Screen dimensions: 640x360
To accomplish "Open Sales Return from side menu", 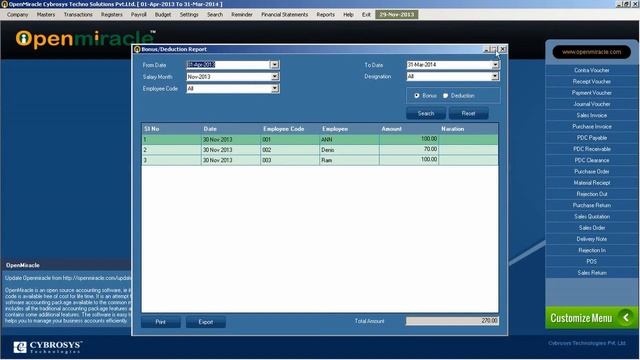I will (591, 272).
